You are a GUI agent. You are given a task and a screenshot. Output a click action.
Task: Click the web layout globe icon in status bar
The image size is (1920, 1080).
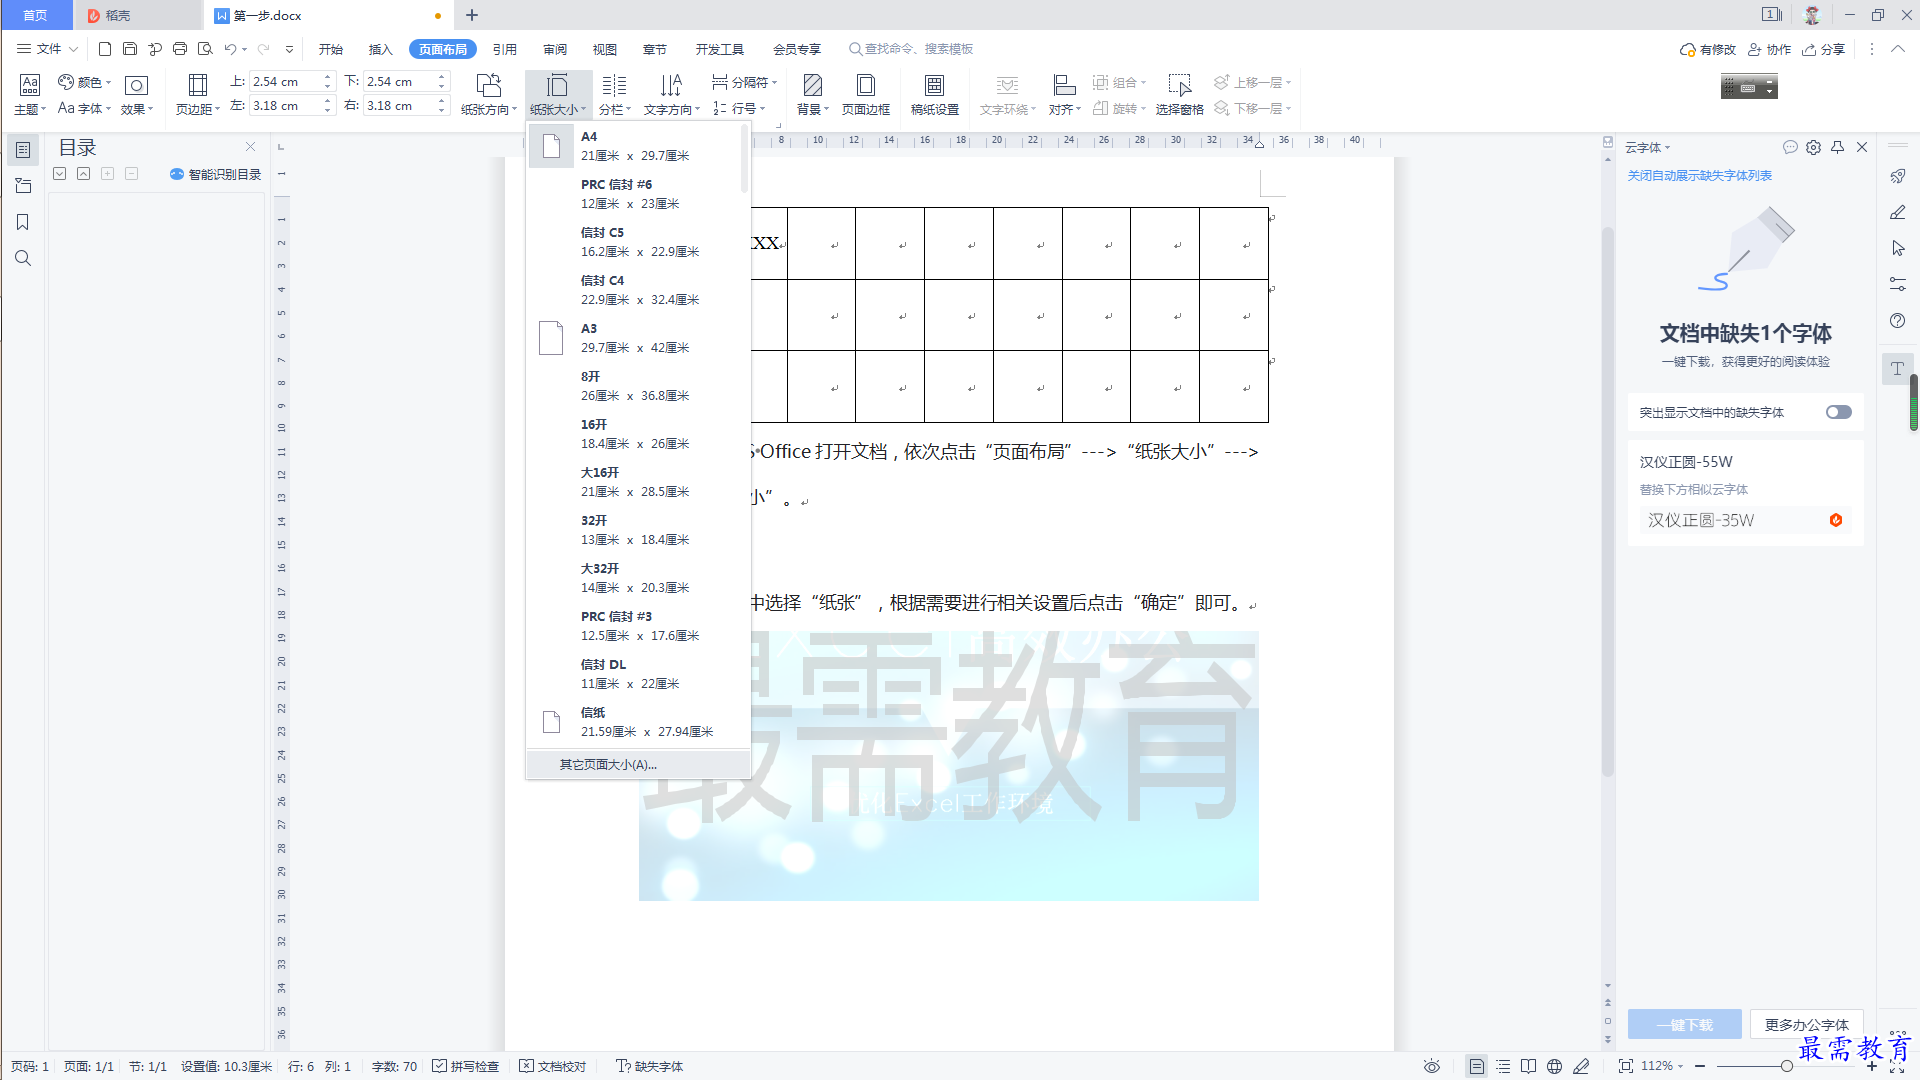tap(1554, 1066)
